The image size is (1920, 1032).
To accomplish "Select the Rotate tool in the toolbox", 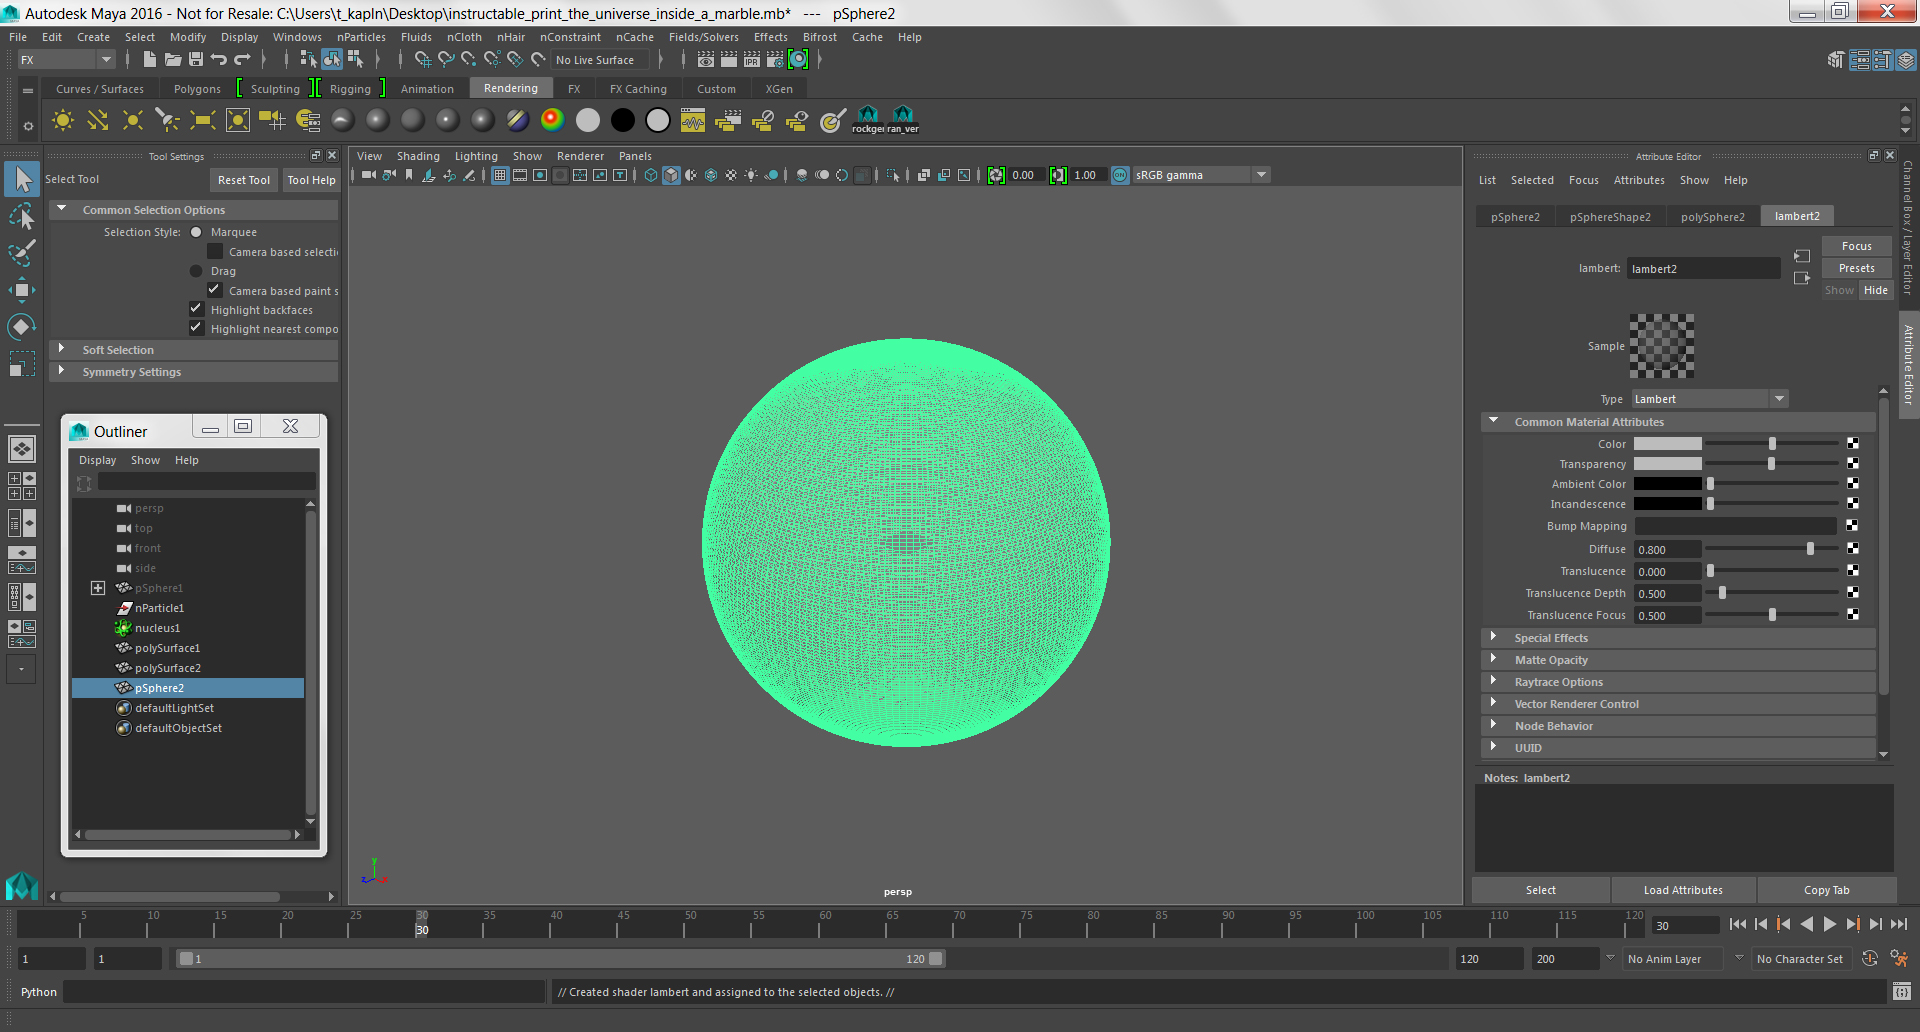I will click(21, 327).
